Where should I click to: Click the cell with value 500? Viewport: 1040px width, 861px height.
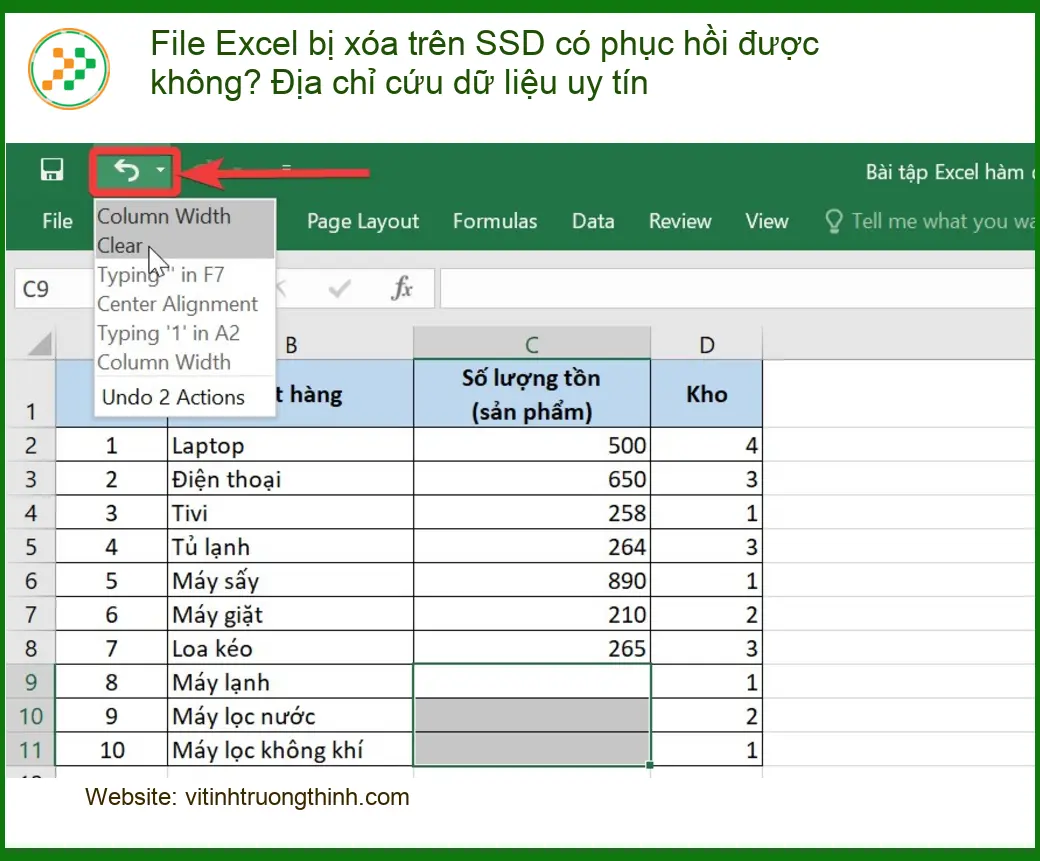point(532,445)
